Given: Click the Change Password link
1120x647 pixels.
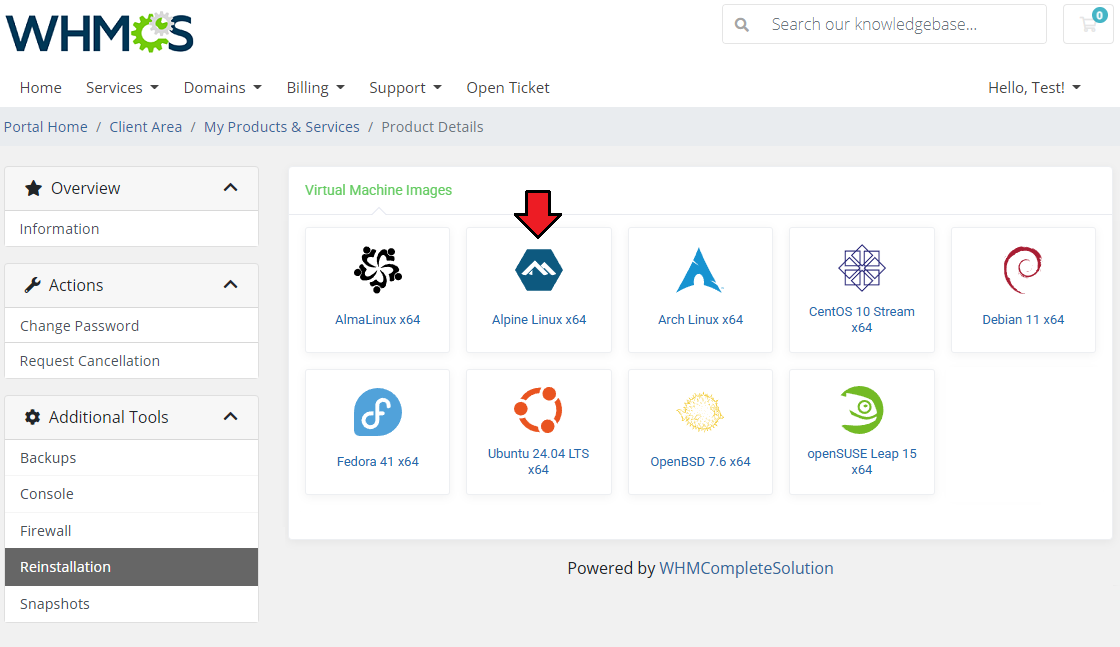Looking at the screenshot, I should [79, 326].
